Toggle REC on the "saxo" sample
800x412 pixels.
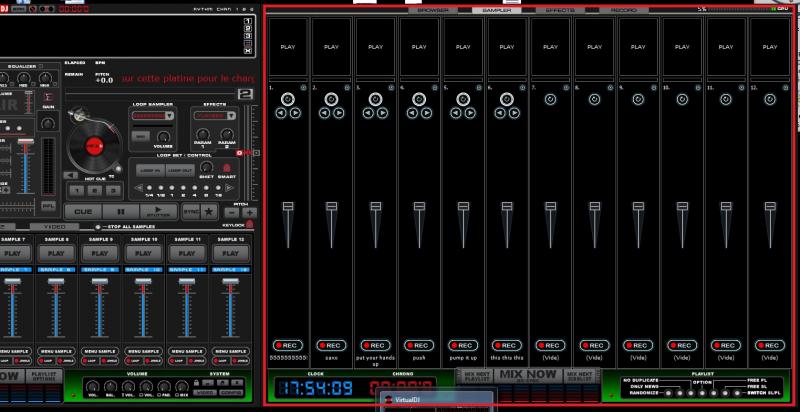pyautogui.click(x=331, y=345)
